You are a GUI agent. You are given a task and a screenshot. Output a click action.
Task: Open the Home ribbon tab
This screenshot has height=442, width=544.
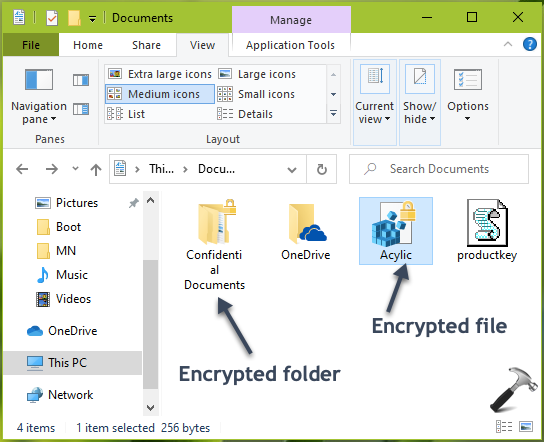(88, 45)
